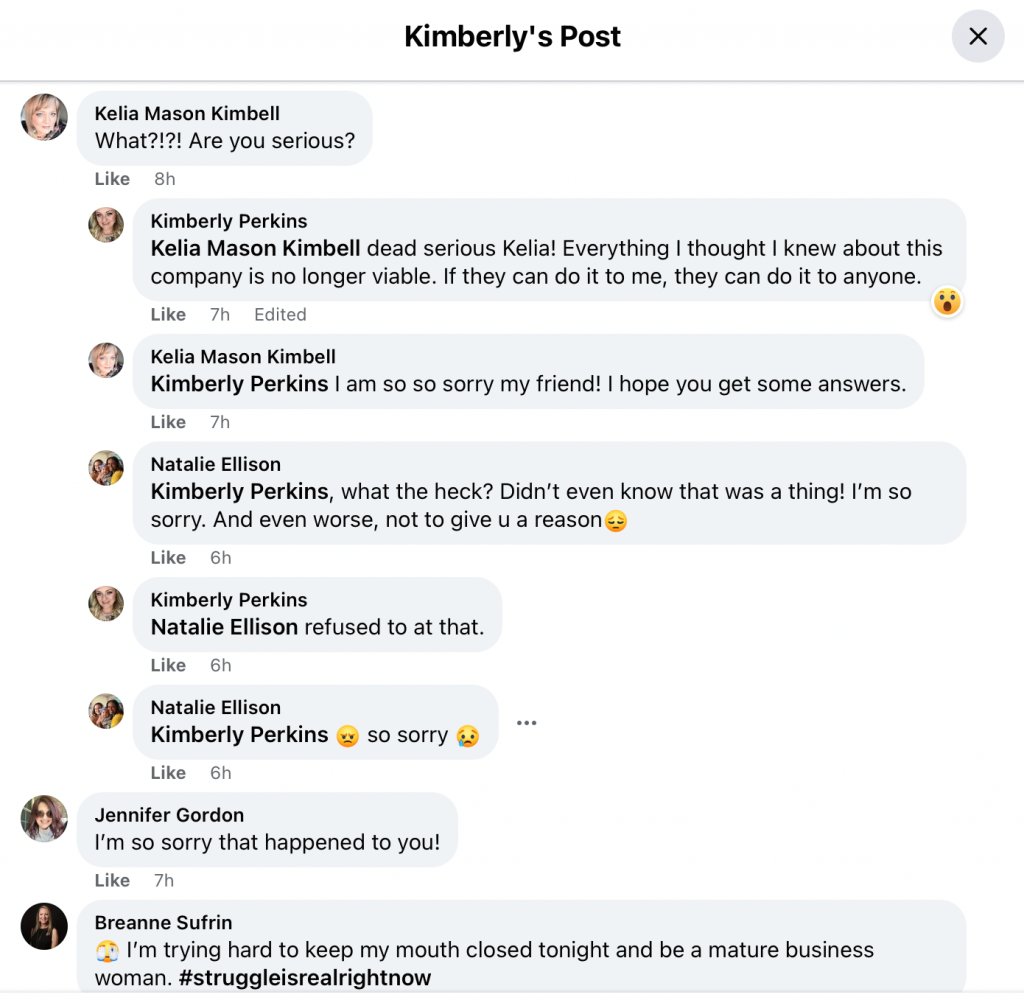Image resolution: width=1024 pixels, height=1000 pixels.
Task: Like Kelia Mason Kimbell's first comment
Action: tap(111, 178)
